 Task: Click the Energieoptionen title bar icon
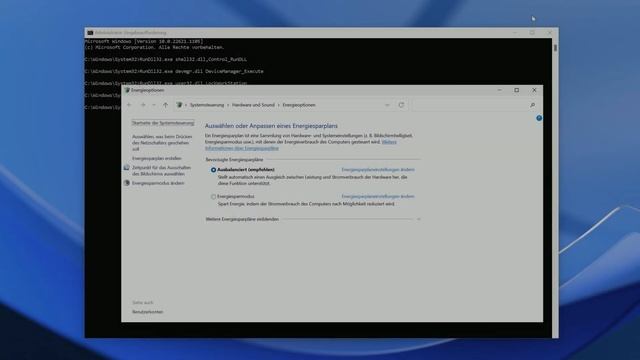[127, 90]
